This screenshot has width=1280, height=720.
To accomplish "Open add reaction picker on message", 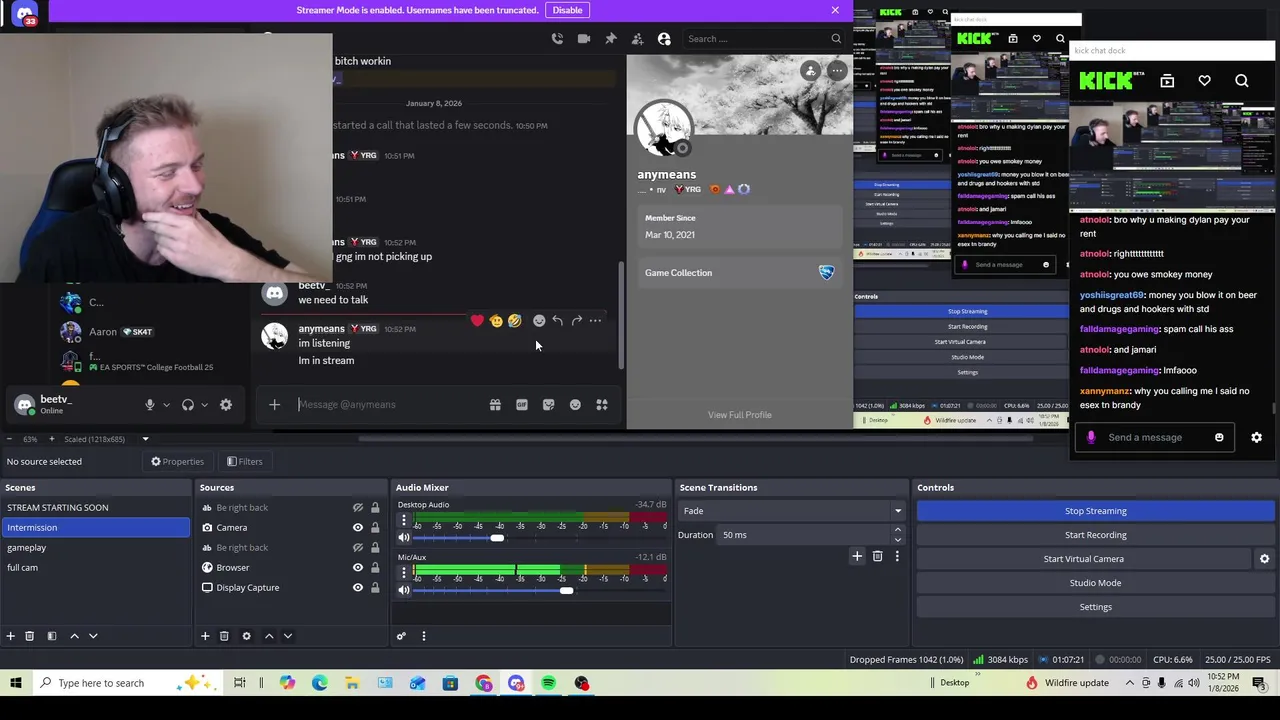I will pos(539,321).
